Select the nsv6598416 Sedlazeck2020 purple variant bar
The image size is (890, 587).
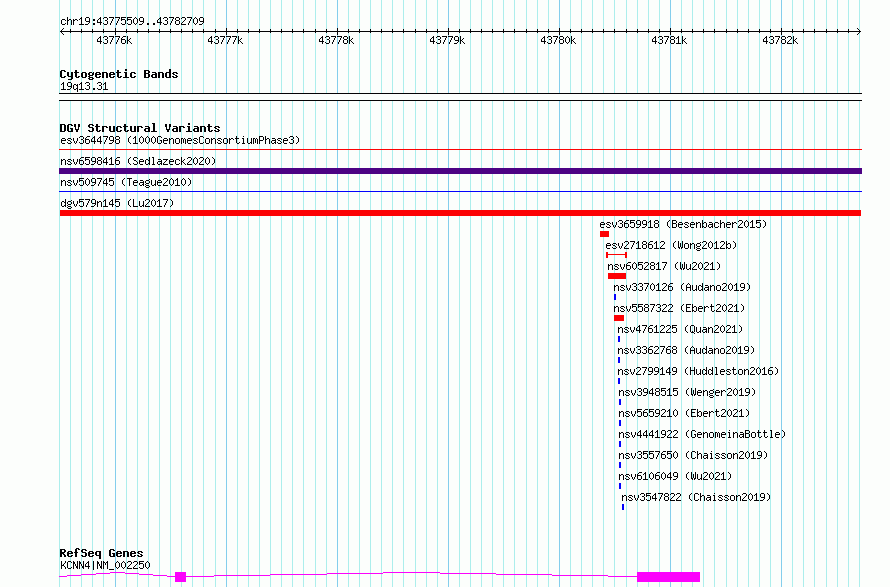tap(460, 171)
